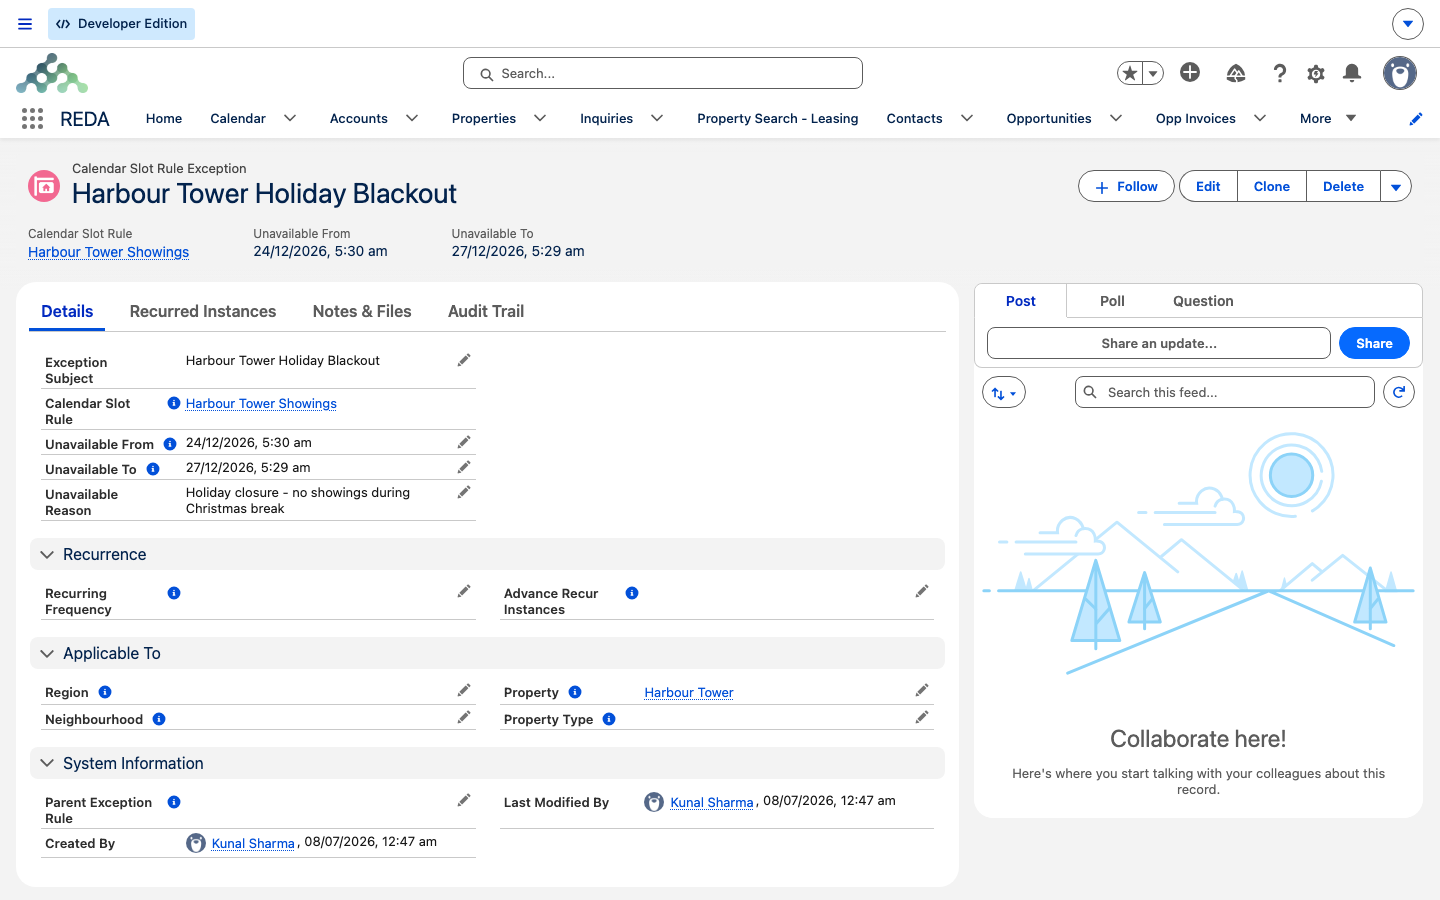Open the feed sort options dropdown
This screenshot has width=1440, height=900.
click(1004, 393)
